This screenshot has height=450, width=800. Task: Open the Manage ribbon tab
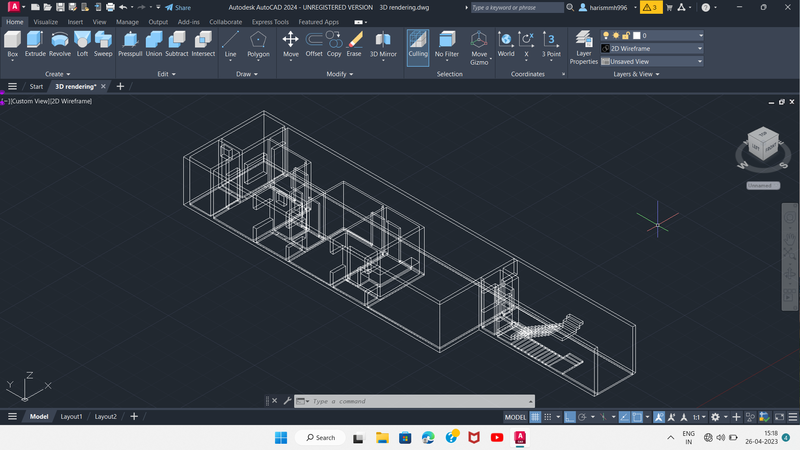click(127, 22)
